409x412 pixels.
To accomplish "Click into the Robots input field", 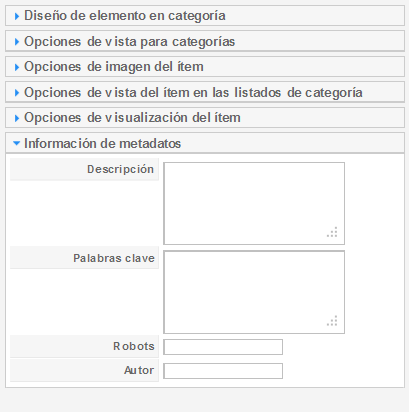I will click(223, 347).
